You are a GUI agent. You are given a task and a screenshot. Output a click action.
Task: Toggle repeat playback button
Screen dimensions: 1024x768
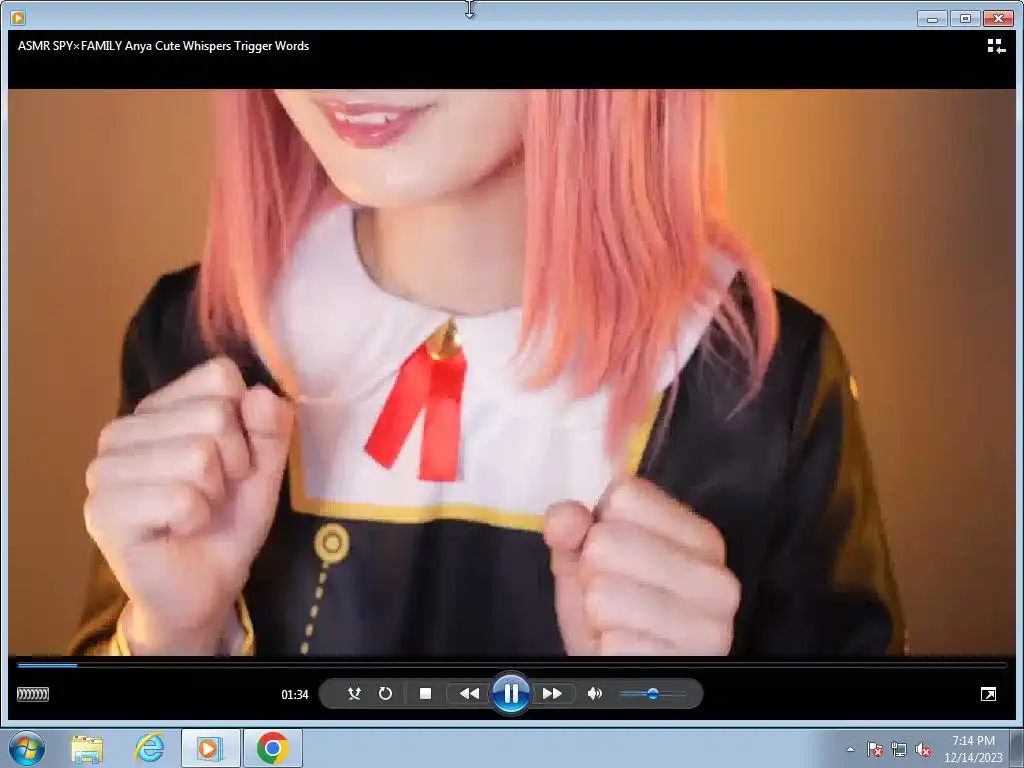point(385,694)
